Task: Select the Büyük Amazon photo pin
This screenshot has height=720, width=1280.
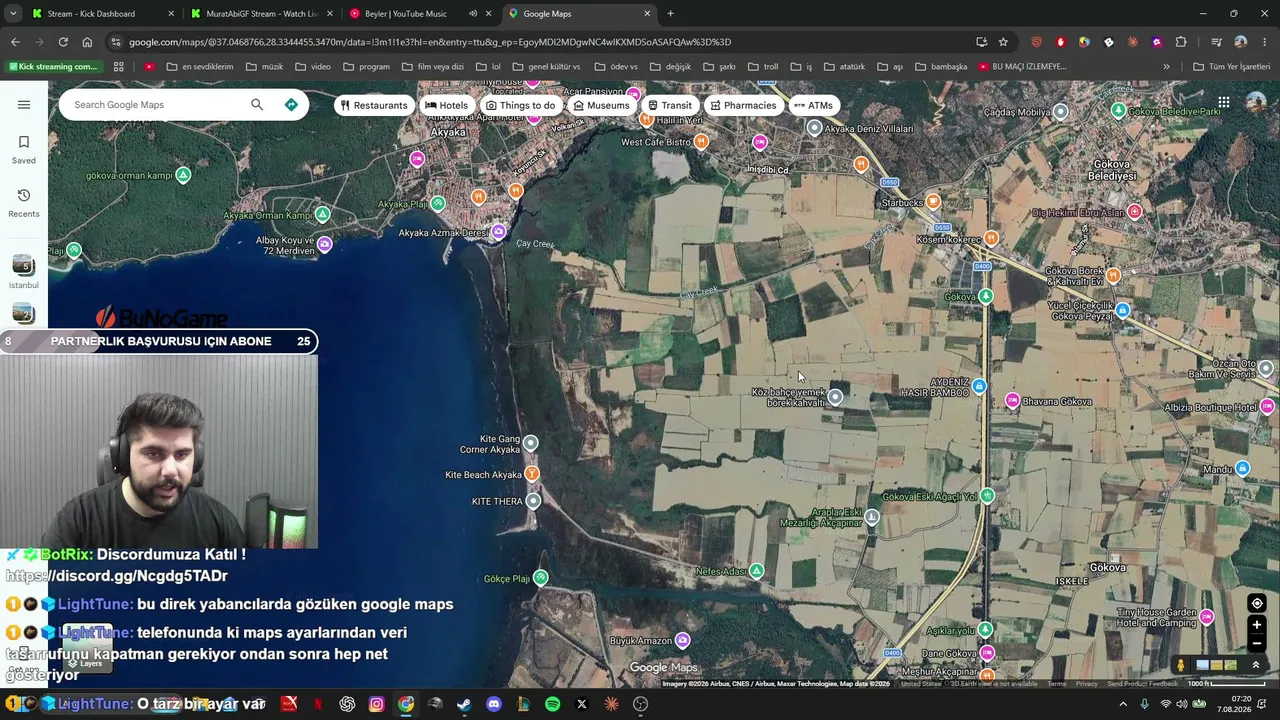Action: [x=682, y=640]
